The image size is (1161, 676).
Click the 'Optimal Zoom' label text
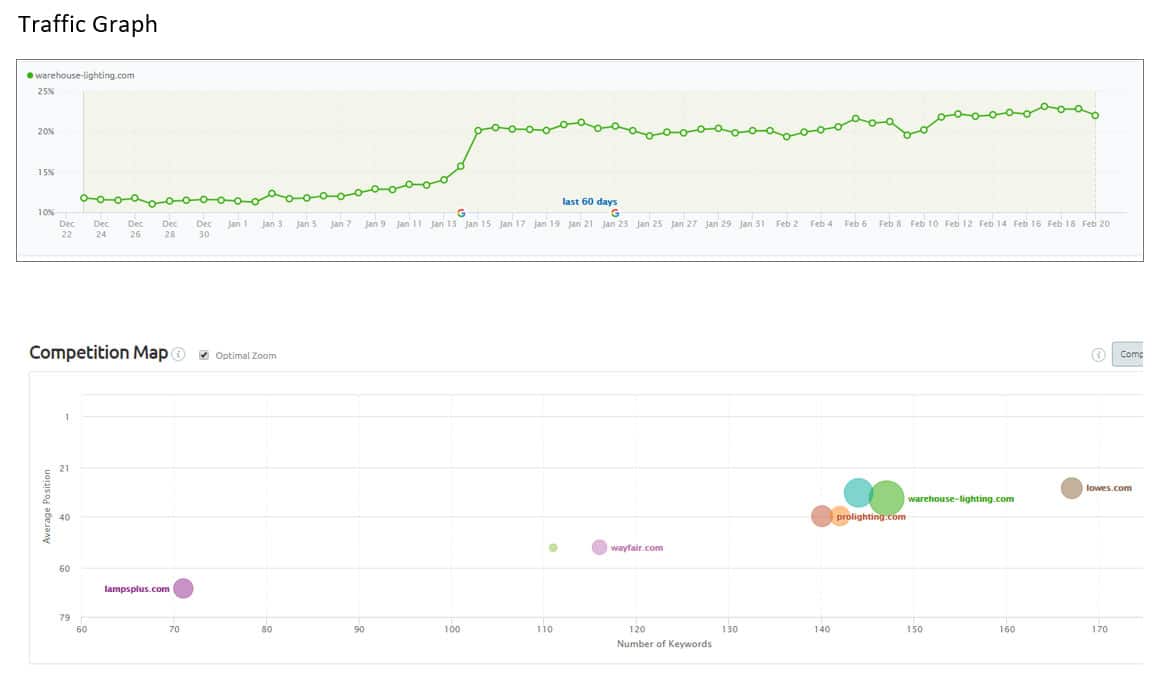pyautogui.click(x=246, y=355)
